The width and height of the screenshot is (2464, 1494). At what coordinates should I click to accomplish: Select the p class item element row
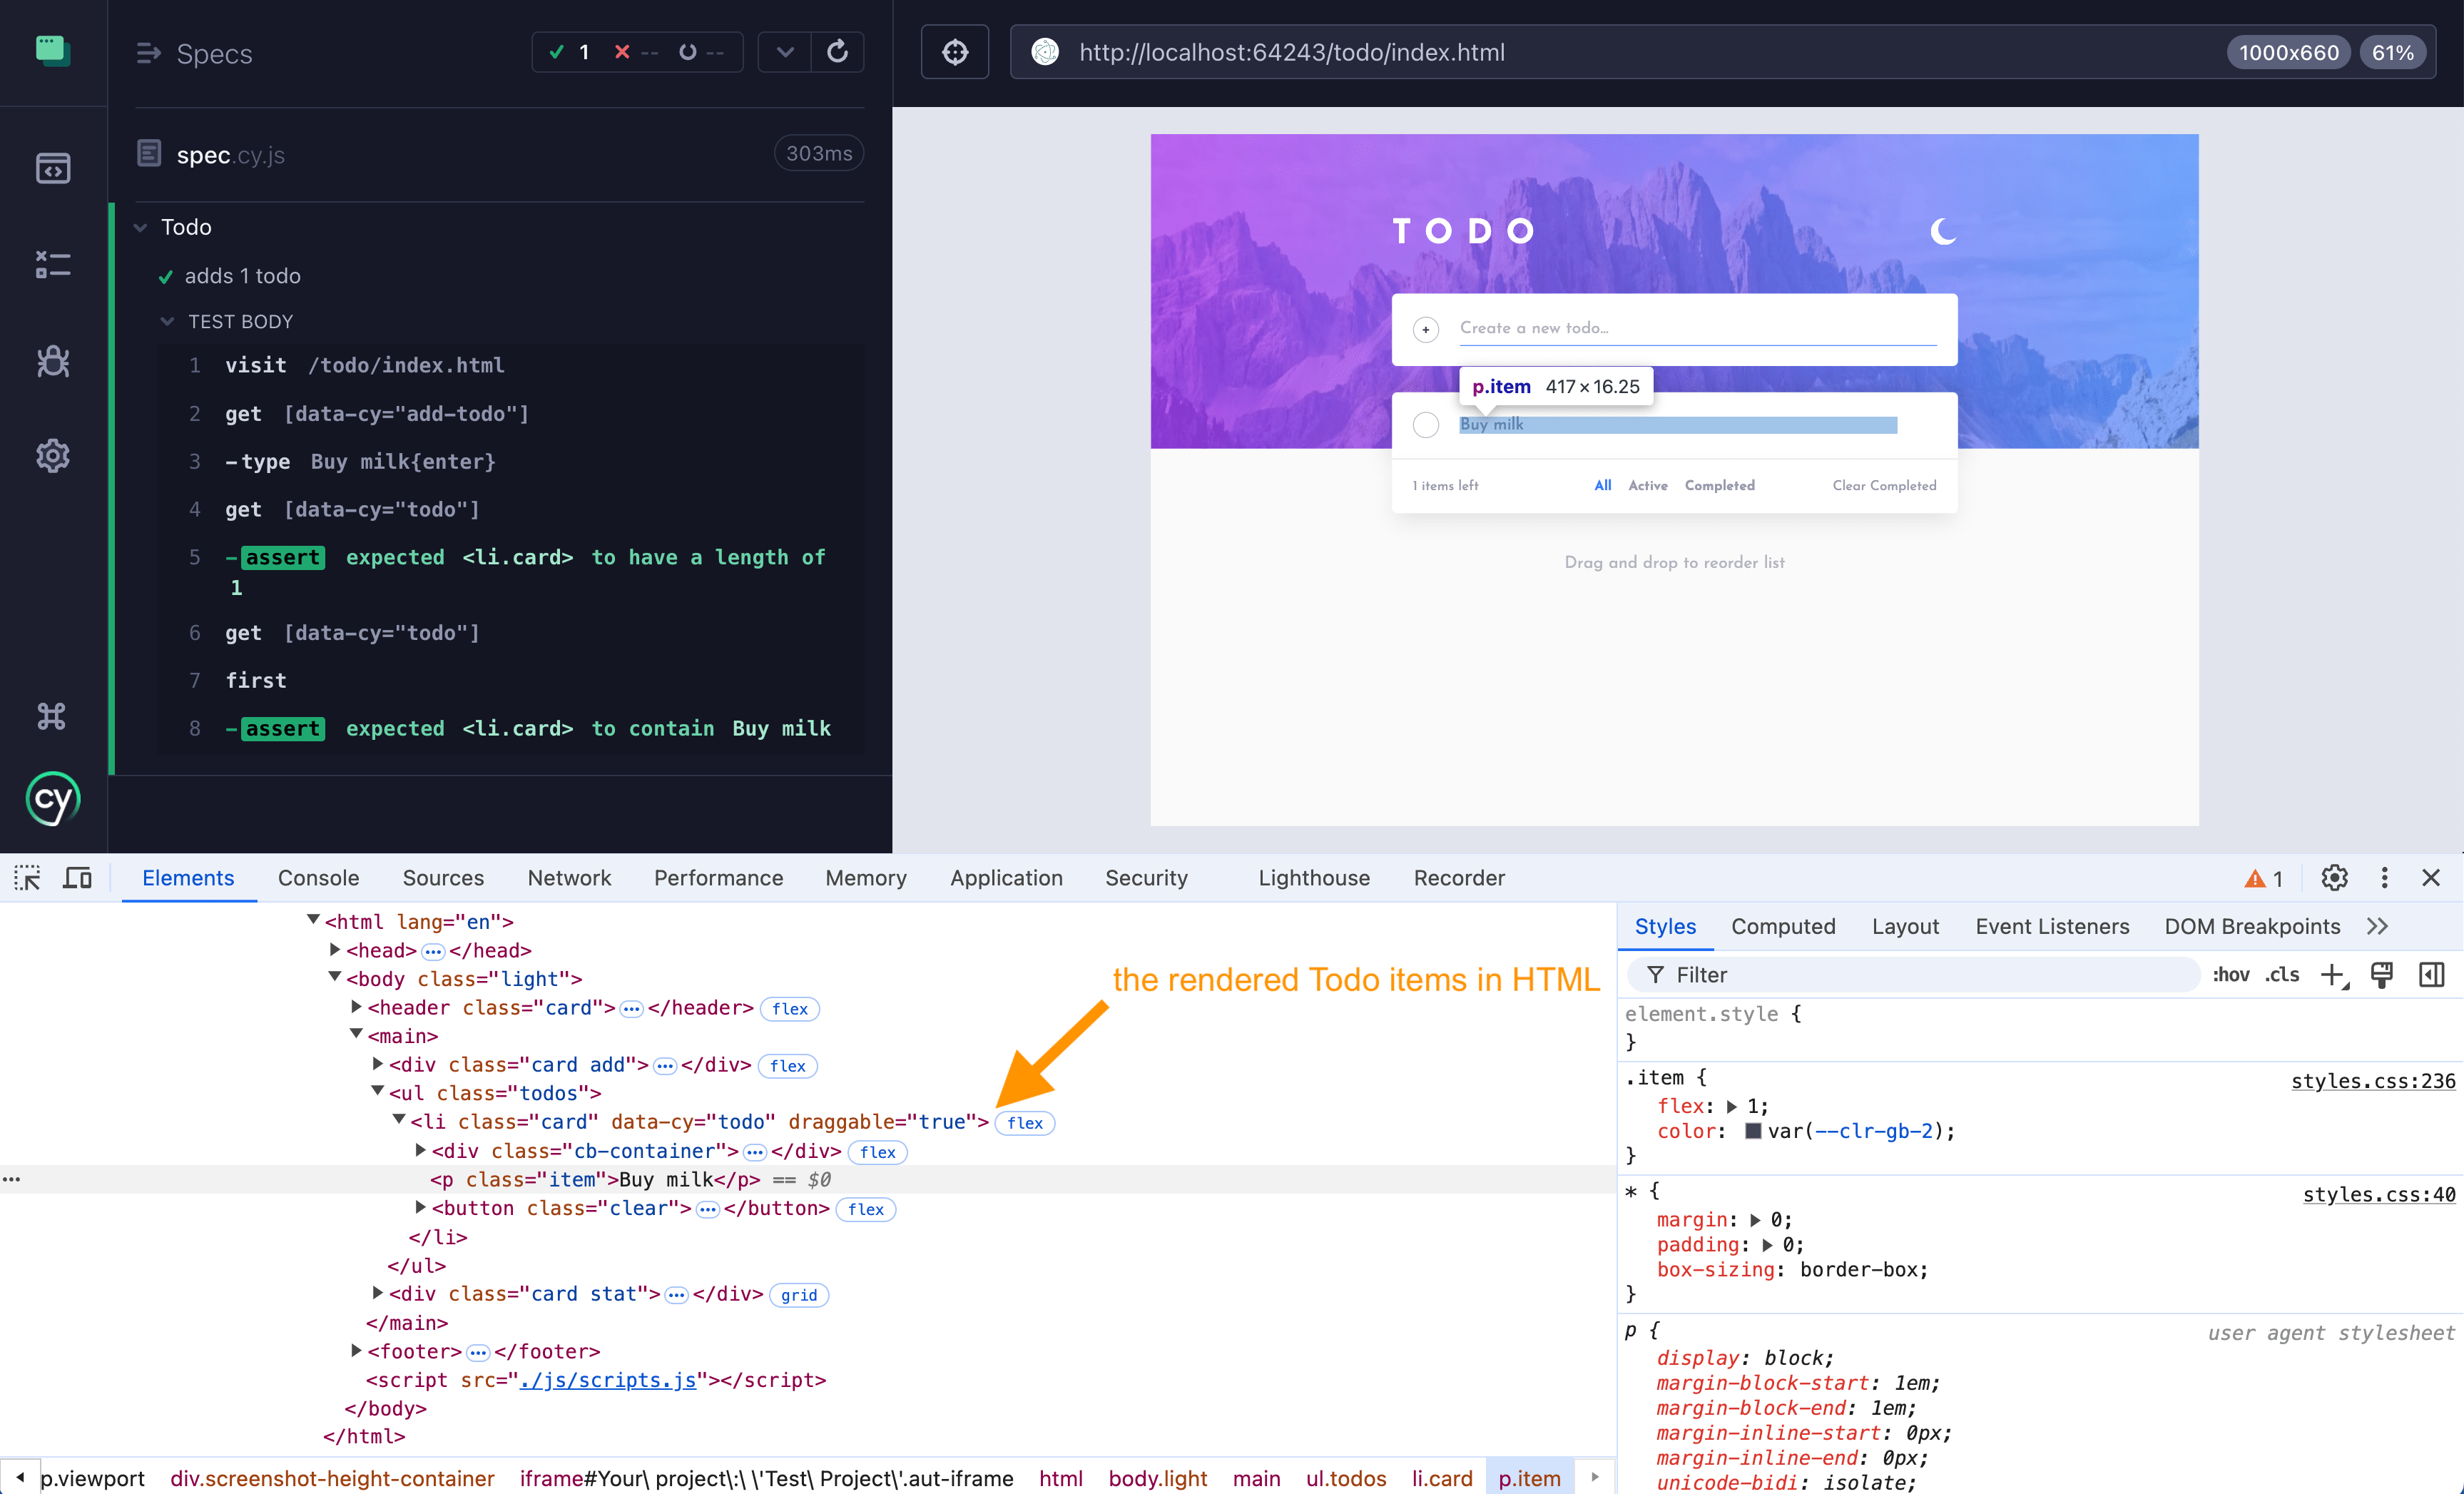(x=808, y=1179)
